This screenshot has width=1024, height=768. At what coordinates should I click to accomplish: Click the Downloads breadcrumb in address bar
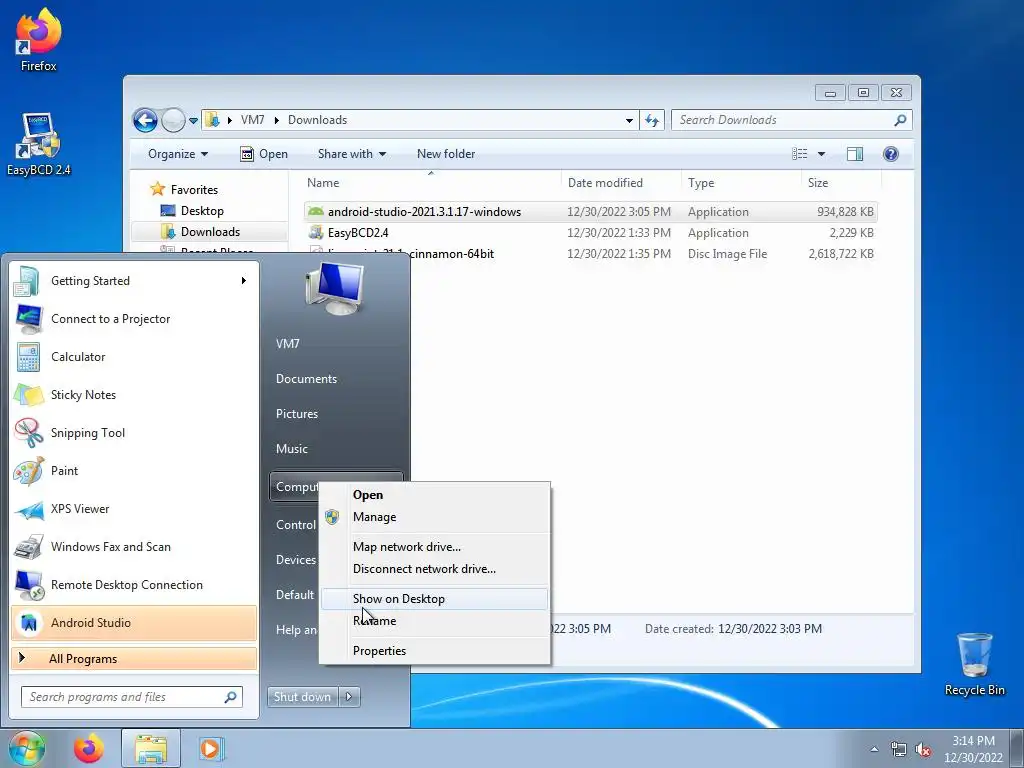click(317, 120)
